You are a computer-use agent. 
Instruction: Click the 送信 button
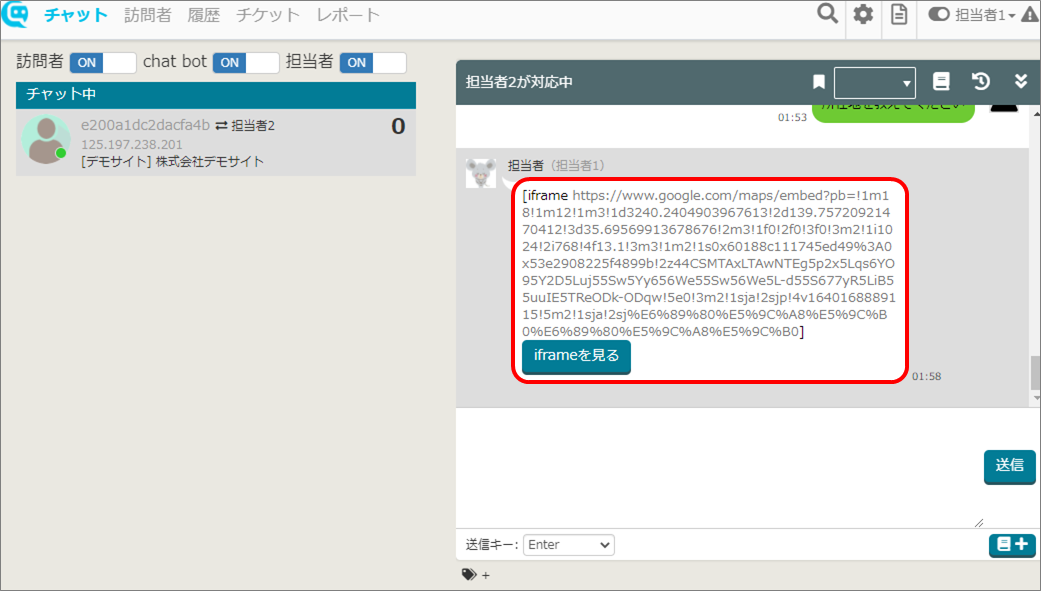click(x=1009, y=466)
